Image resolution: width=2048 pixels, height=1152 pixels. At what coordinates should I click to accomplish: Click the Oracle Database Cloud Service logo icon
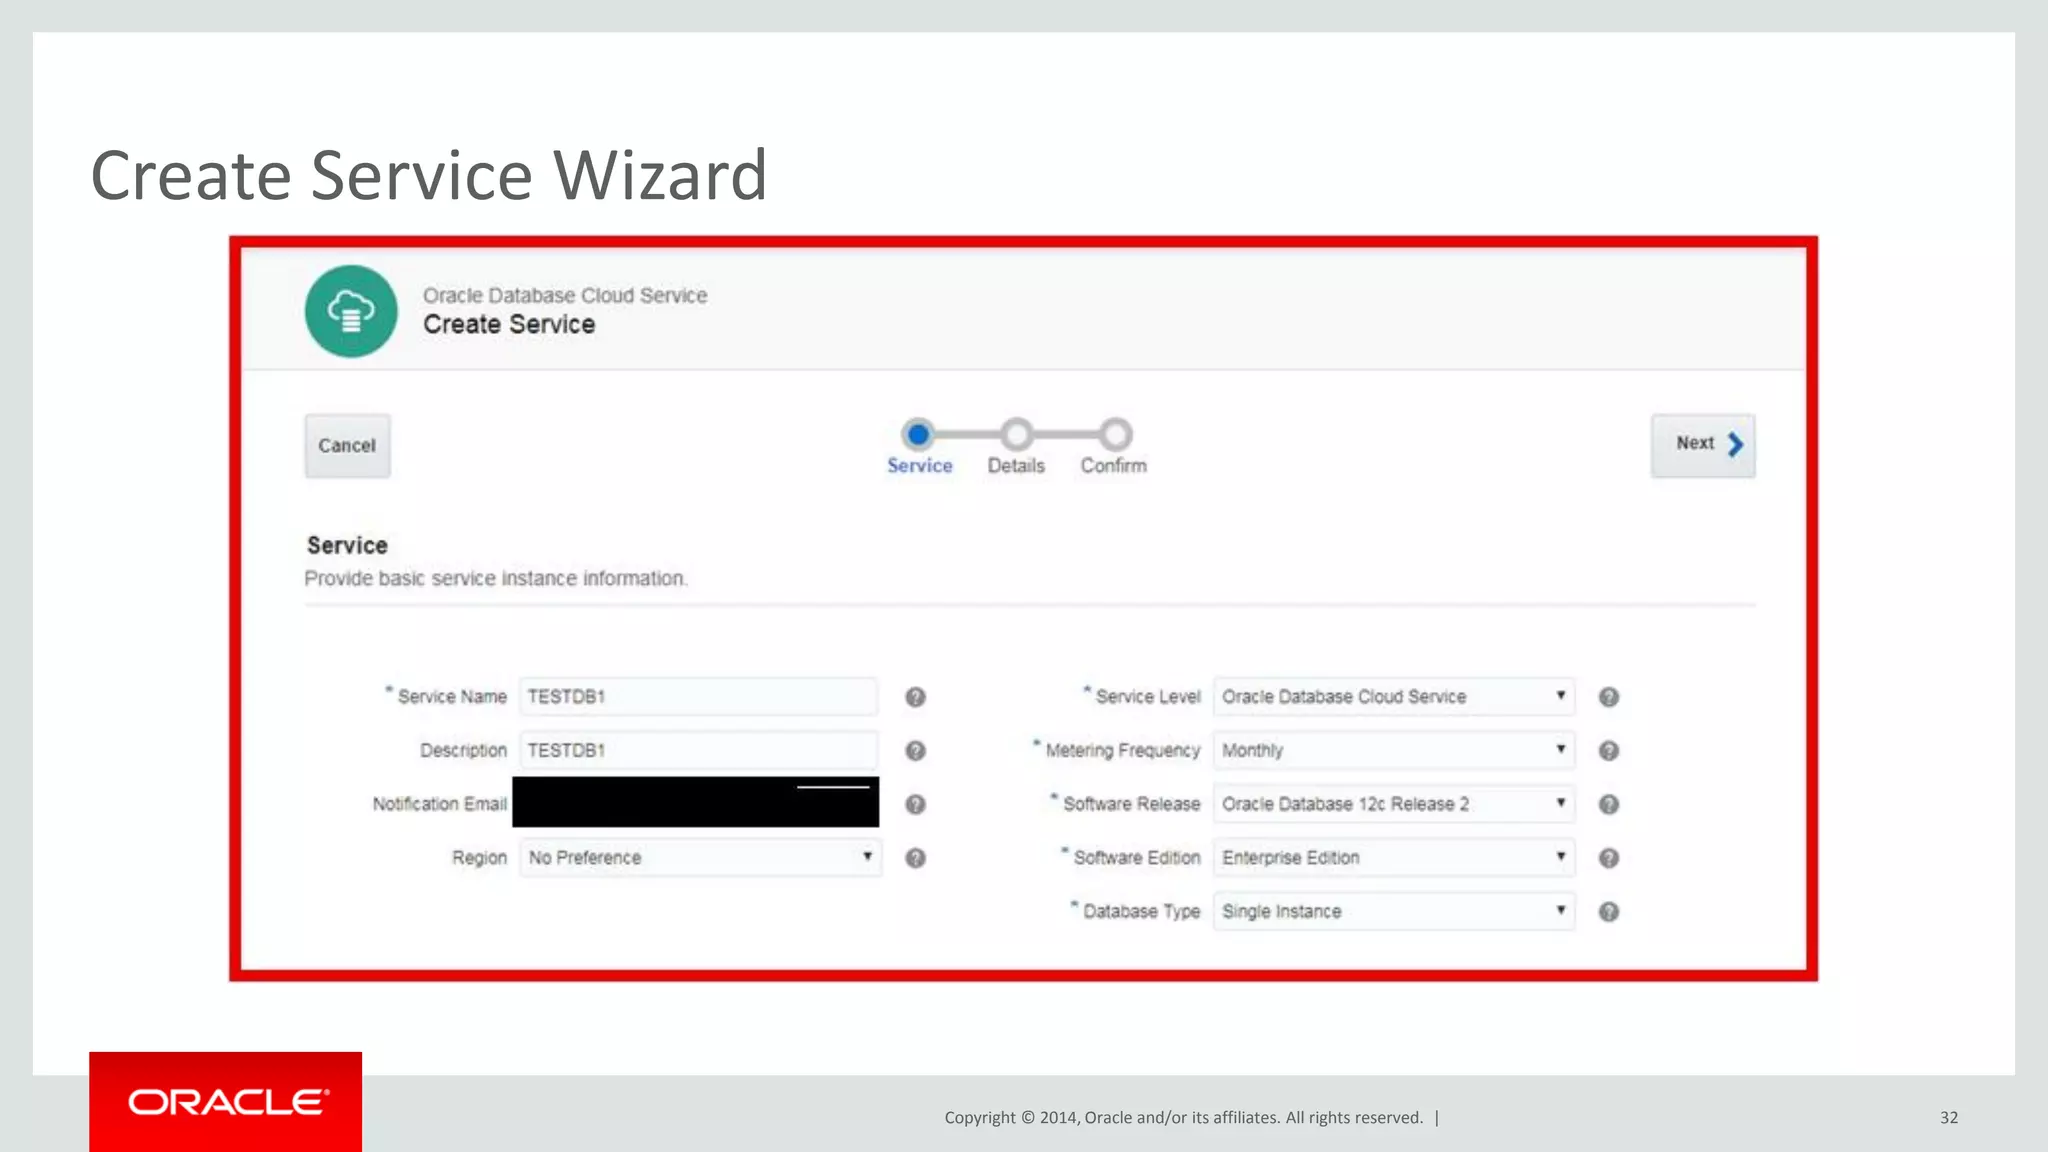point(351,311)
